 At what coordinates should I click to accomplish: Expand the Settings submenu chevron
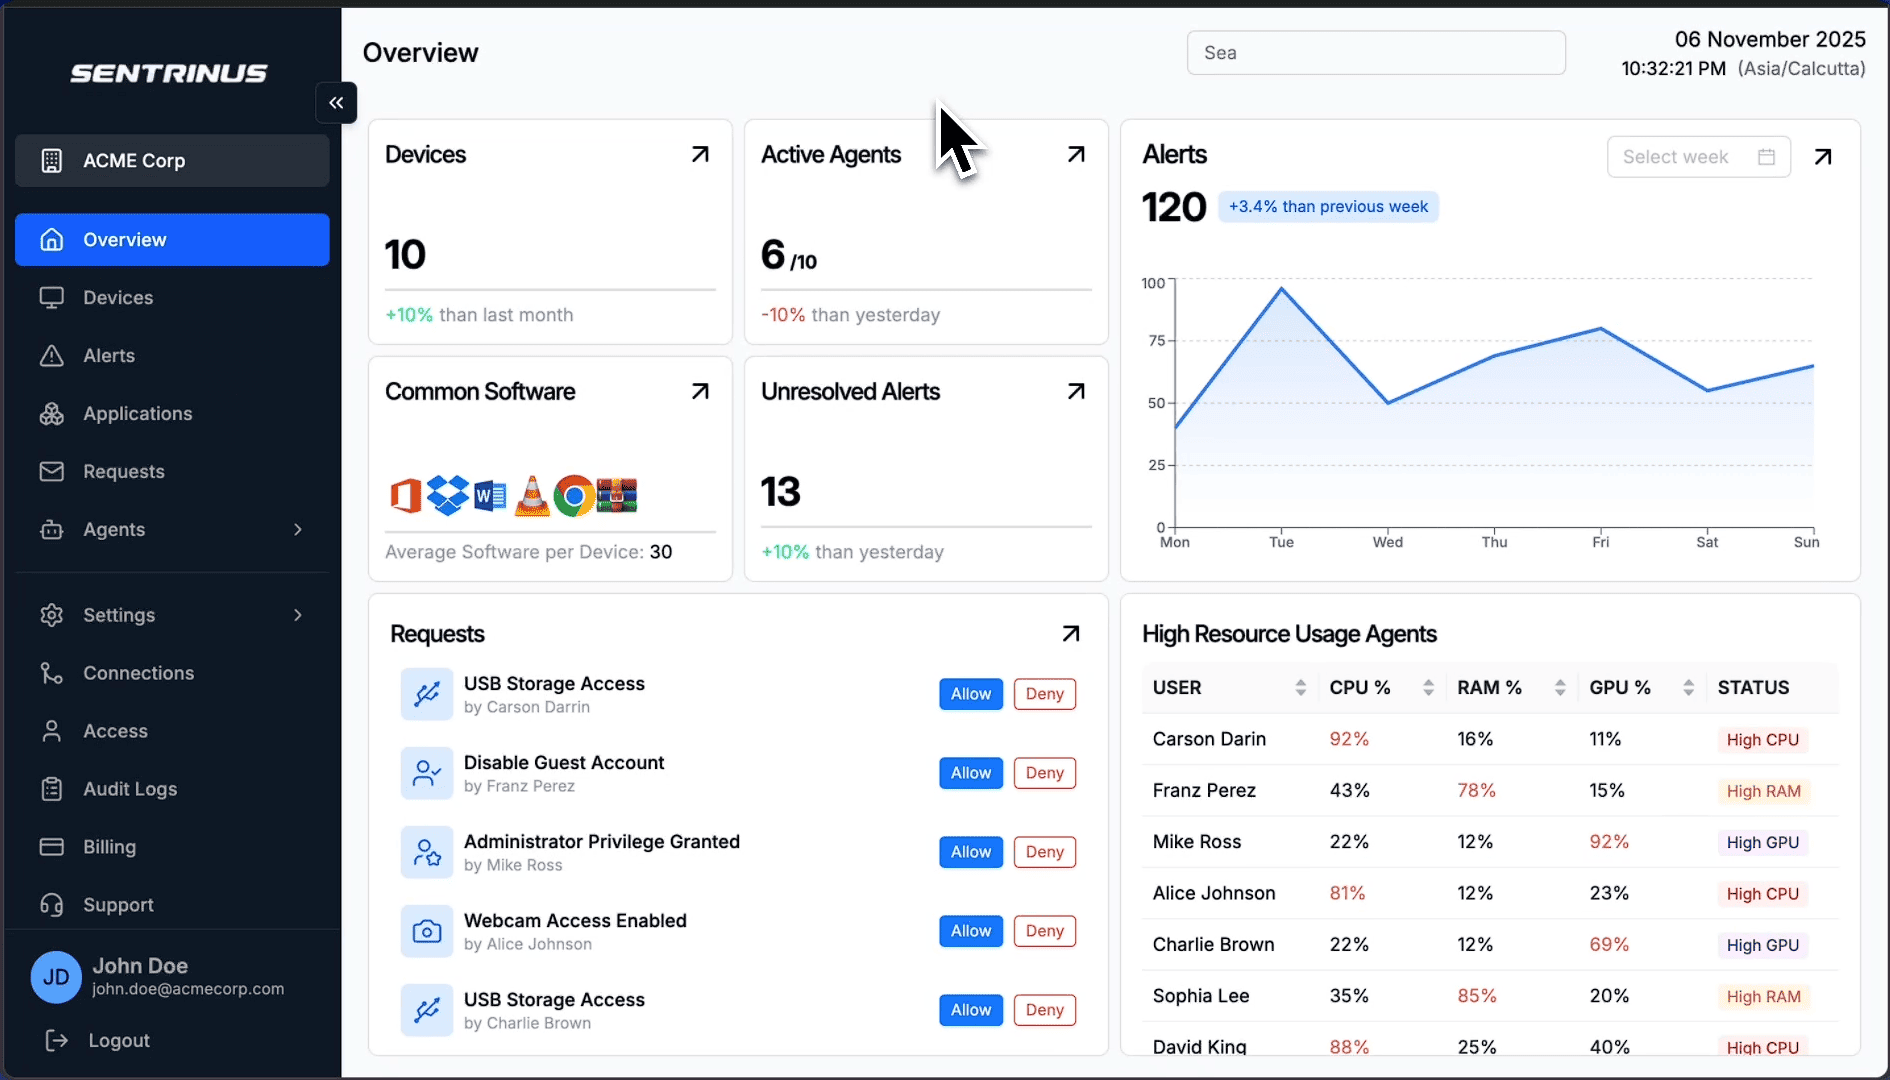pyautogui.click(x=297, y=615)
